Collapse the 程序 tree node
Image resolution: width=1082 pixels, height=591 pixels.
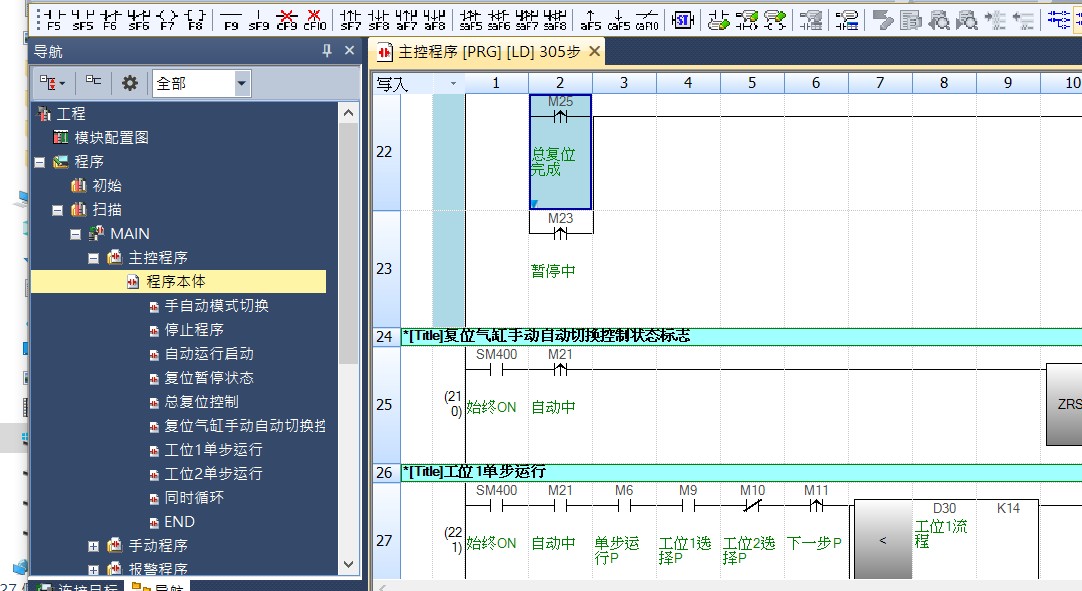pyautogui.click(x=40, y=162)
